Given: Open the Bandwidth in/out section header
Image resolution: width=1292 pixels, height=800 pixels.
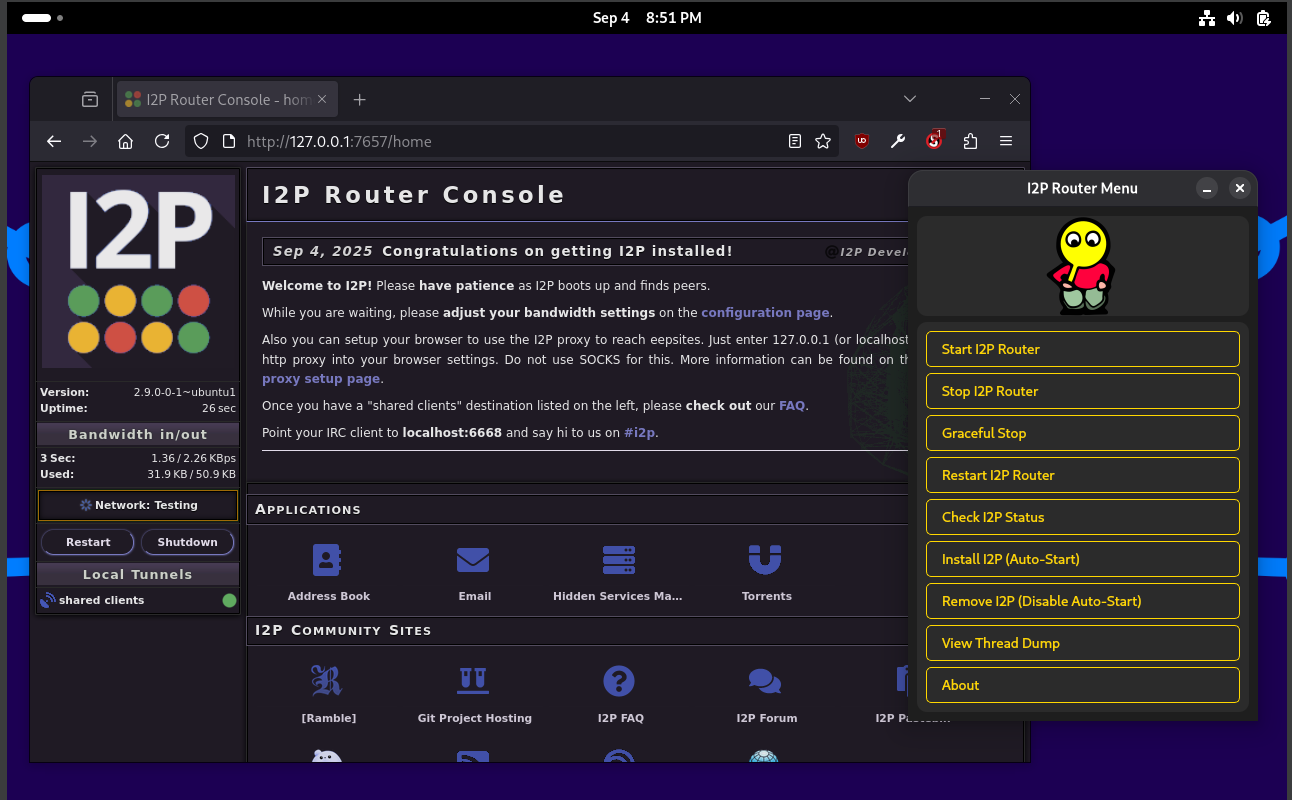Looking at the screenshot, I should click(x=138, y=434).
